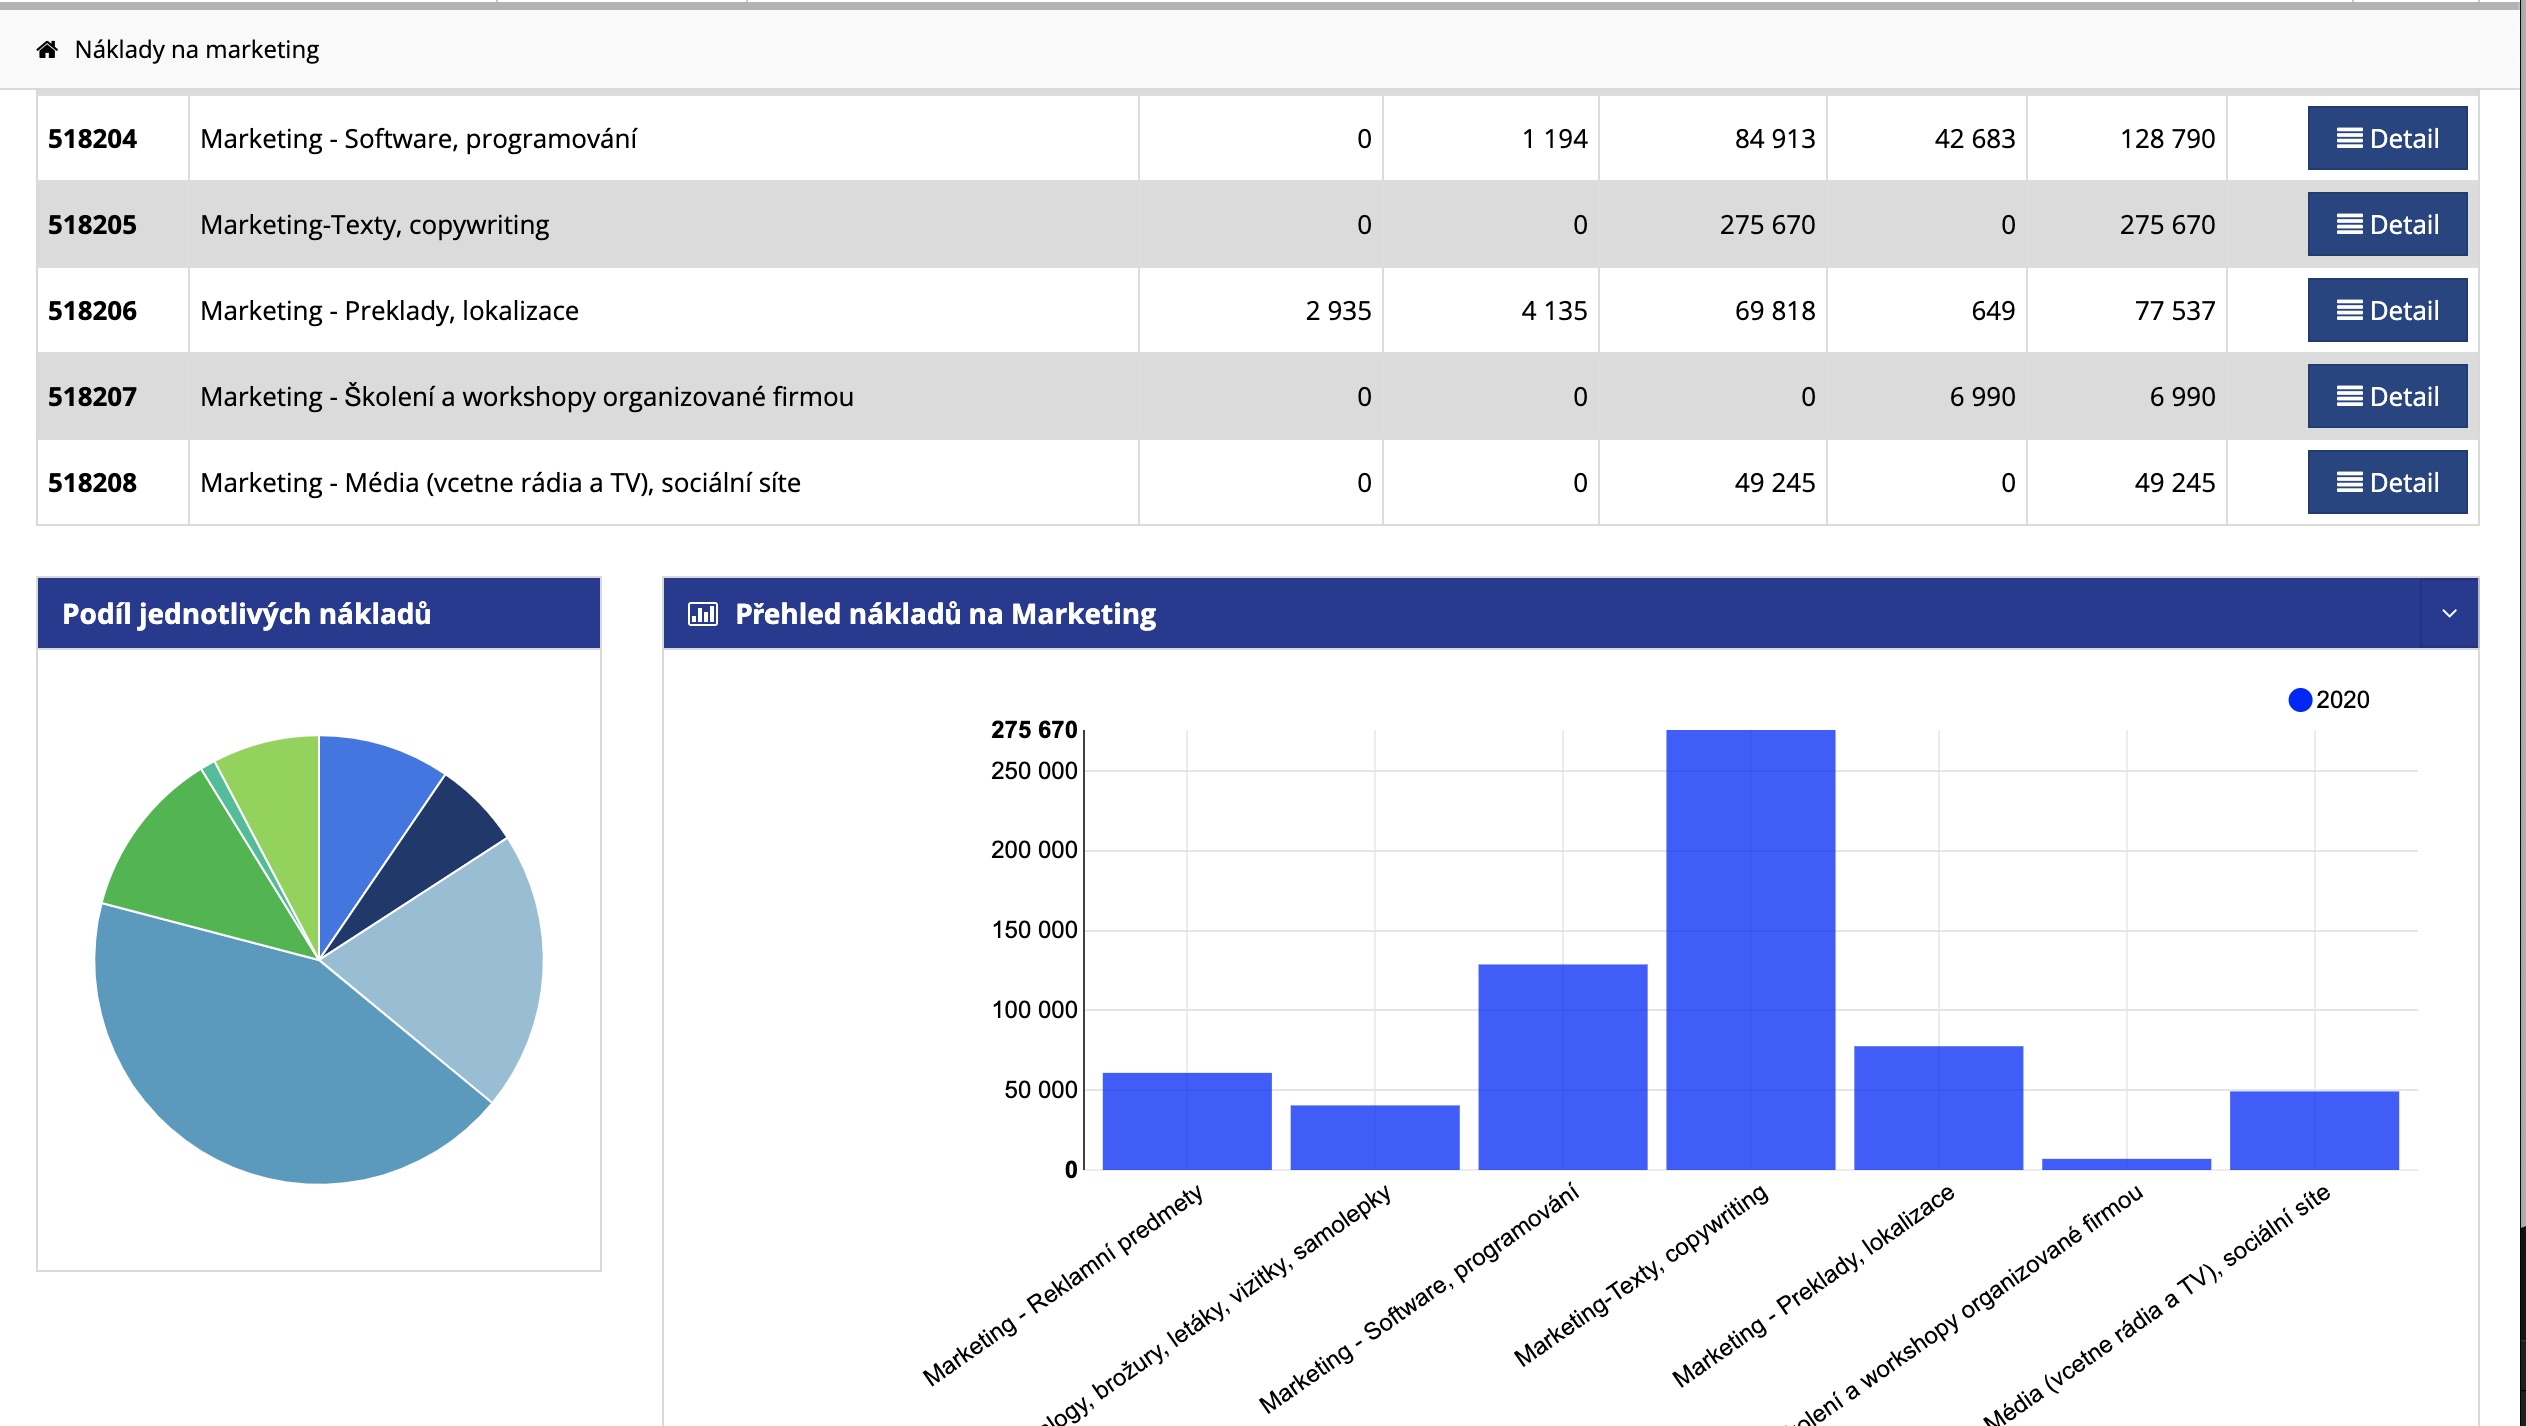Screen dimensions: 2526x1426
Task: Click the Software, programování chart bar
Action: 1562,1067
